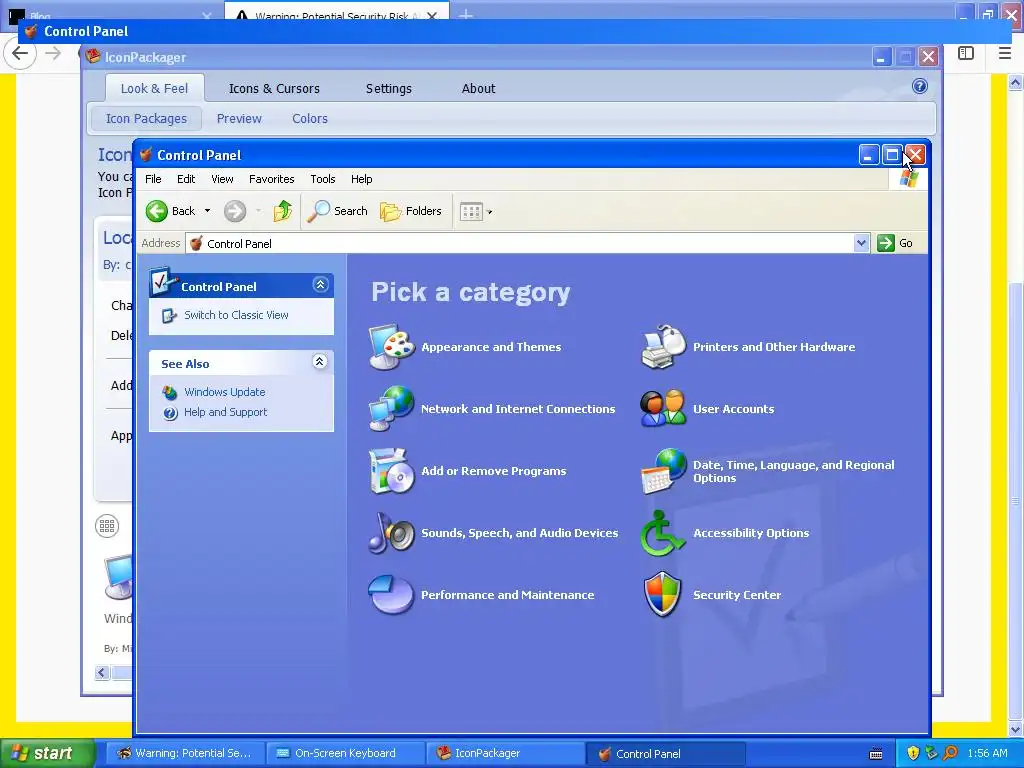The height and width of the screenshot is (768, 1024).
Task: Expand the Address bar dropdown
Action: (x=861, y=243)
